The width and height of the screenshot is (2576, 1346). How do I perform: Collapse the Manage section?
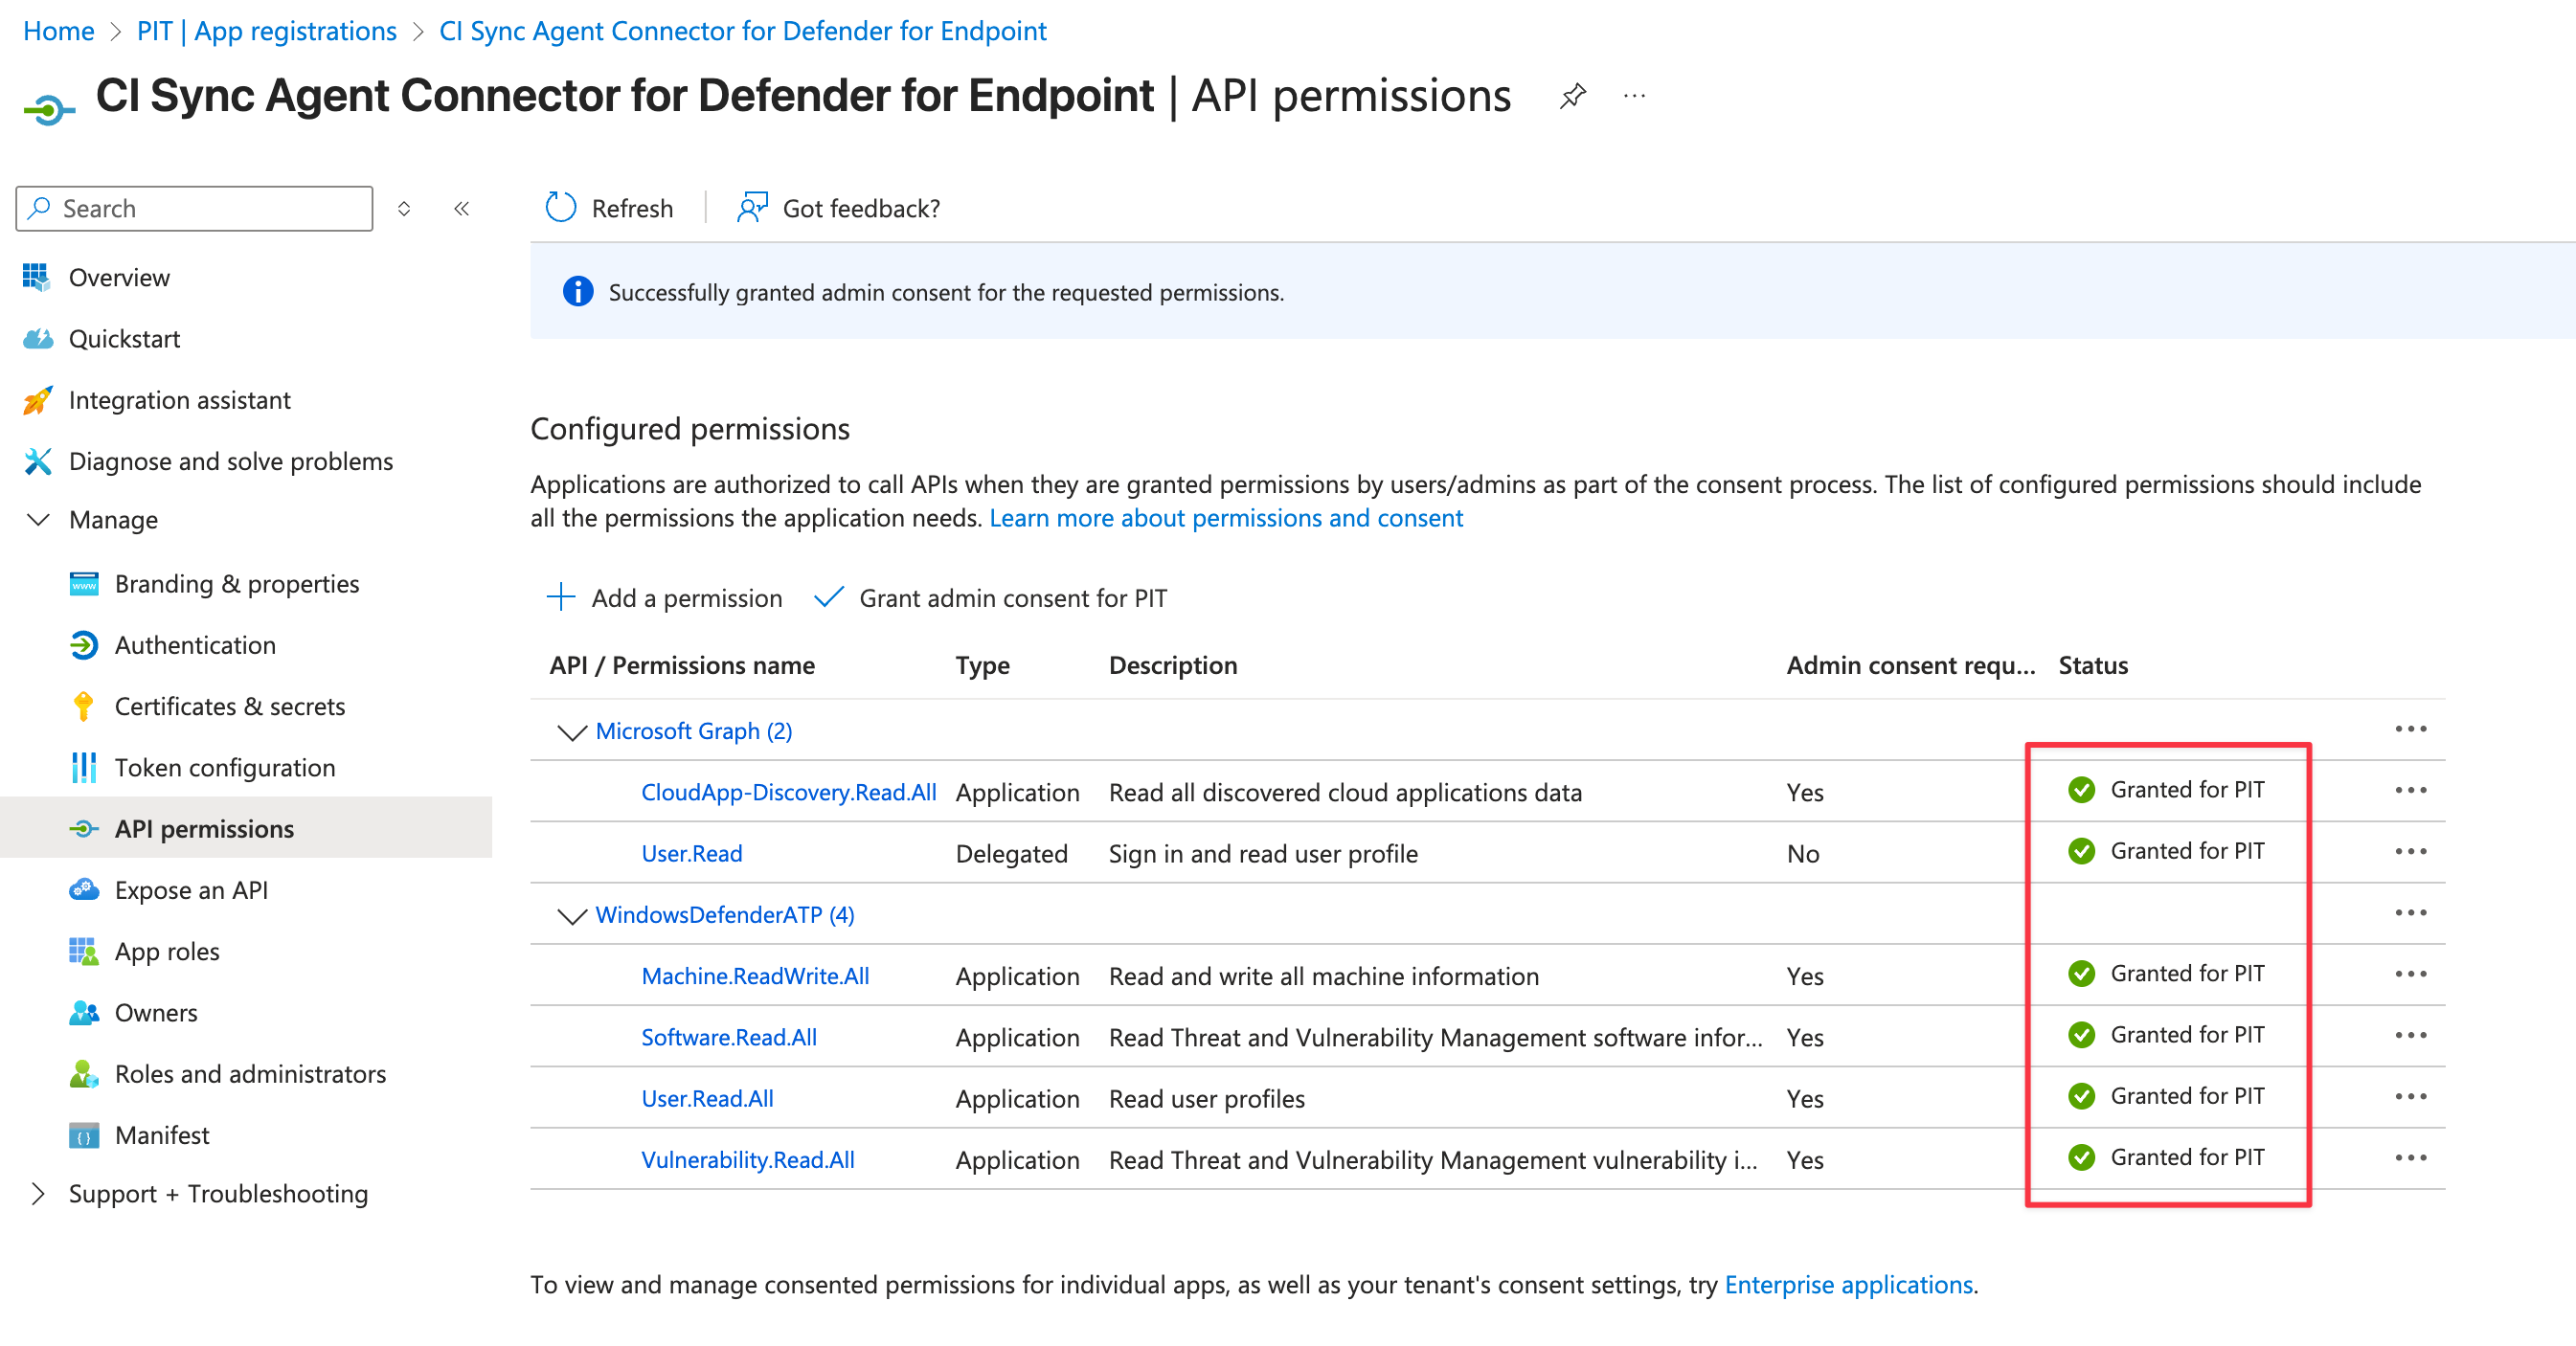point(38,520)
